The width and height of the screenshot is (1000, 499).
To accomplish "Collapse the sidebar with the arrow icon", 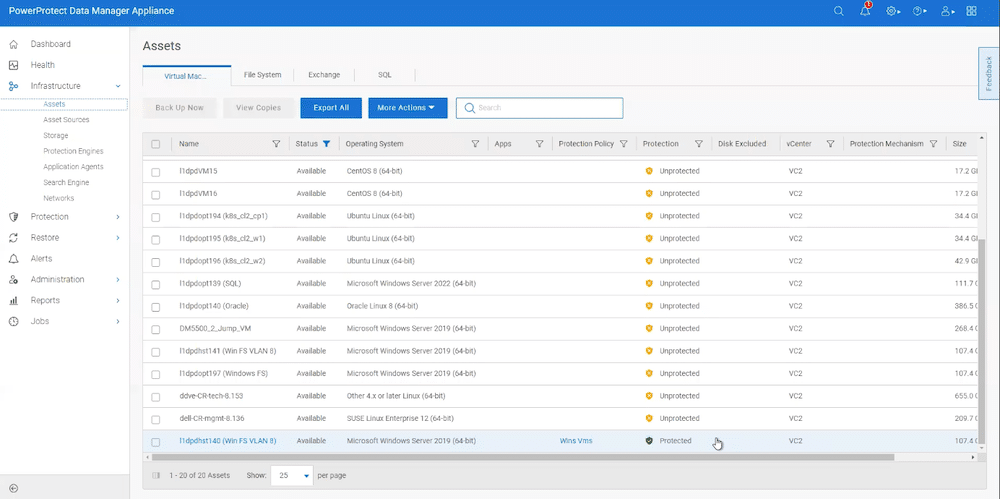I will pos(13,489).
